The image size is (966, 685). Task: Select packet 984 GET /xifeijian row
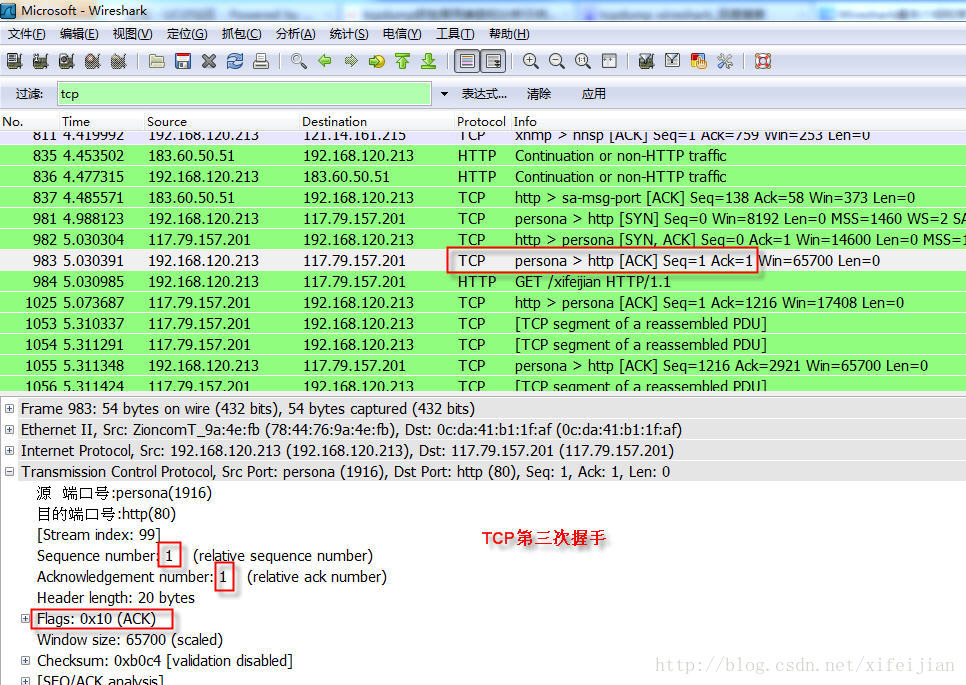coord(483,282)
